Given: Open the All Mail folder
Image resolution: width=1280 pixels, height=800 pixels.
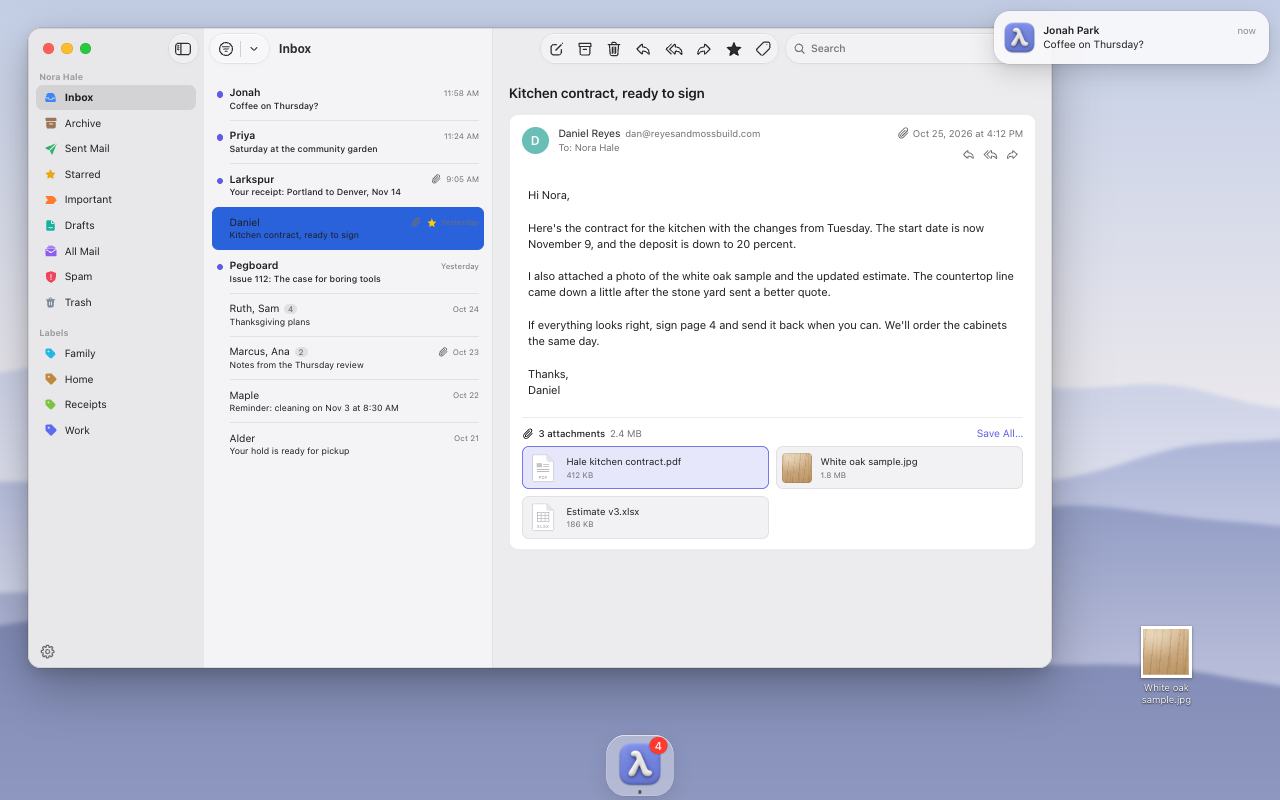Looking at the screenshot, I should coord(116,251).
